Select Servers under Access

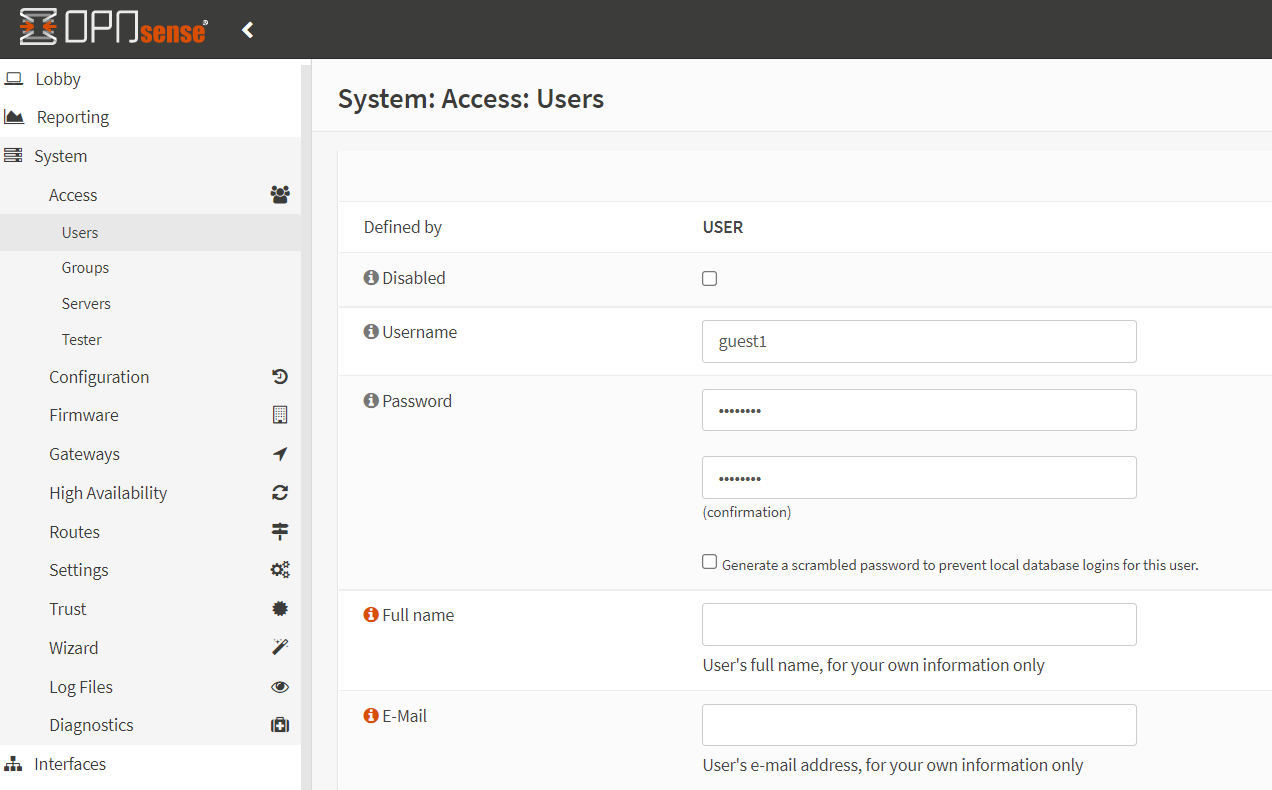(86, 303)
